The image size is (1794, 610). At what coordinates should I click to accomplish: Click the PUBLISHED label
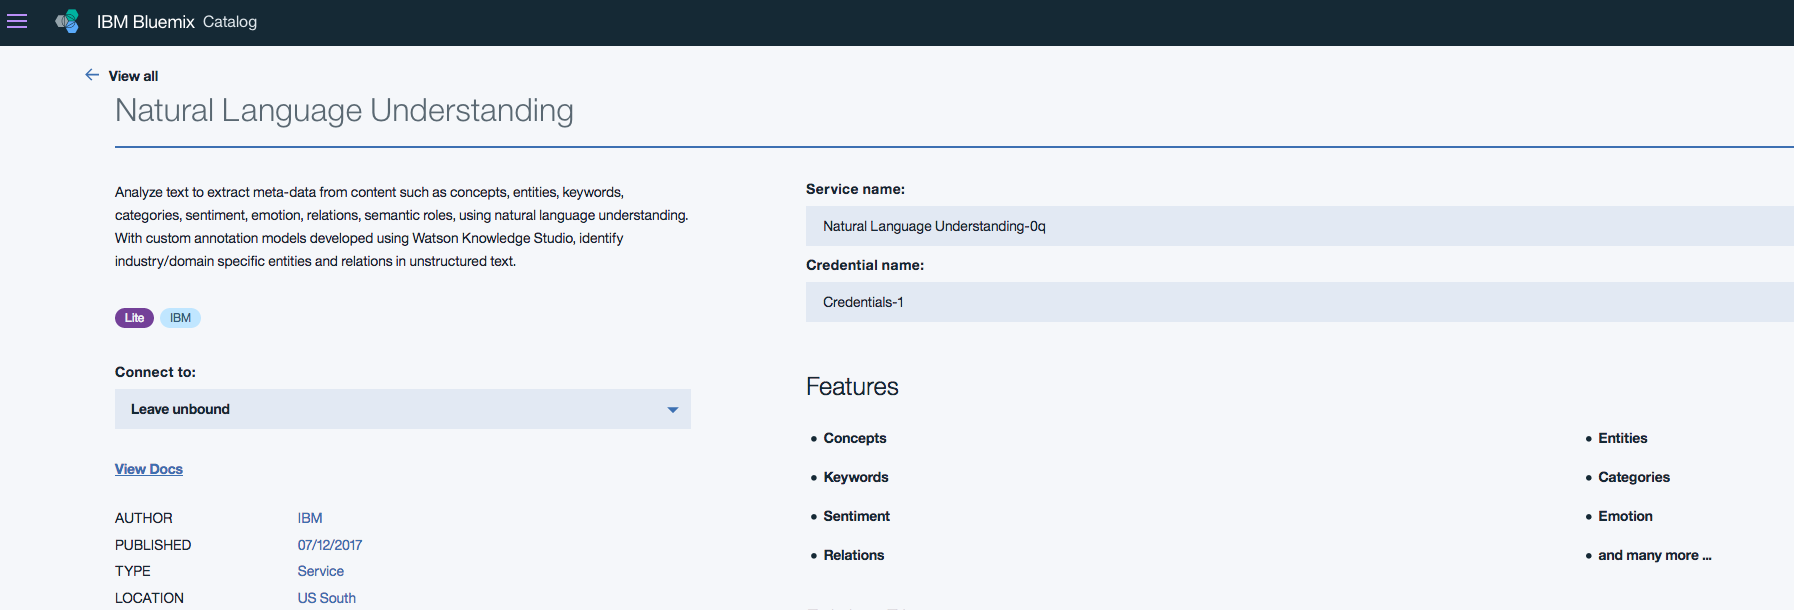click(153, 545)
